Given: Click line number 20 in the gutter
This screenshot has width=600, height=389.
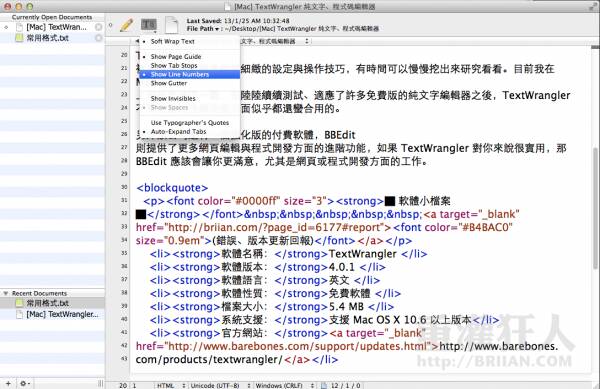Looking at the screenshot, I should (124, 55).
